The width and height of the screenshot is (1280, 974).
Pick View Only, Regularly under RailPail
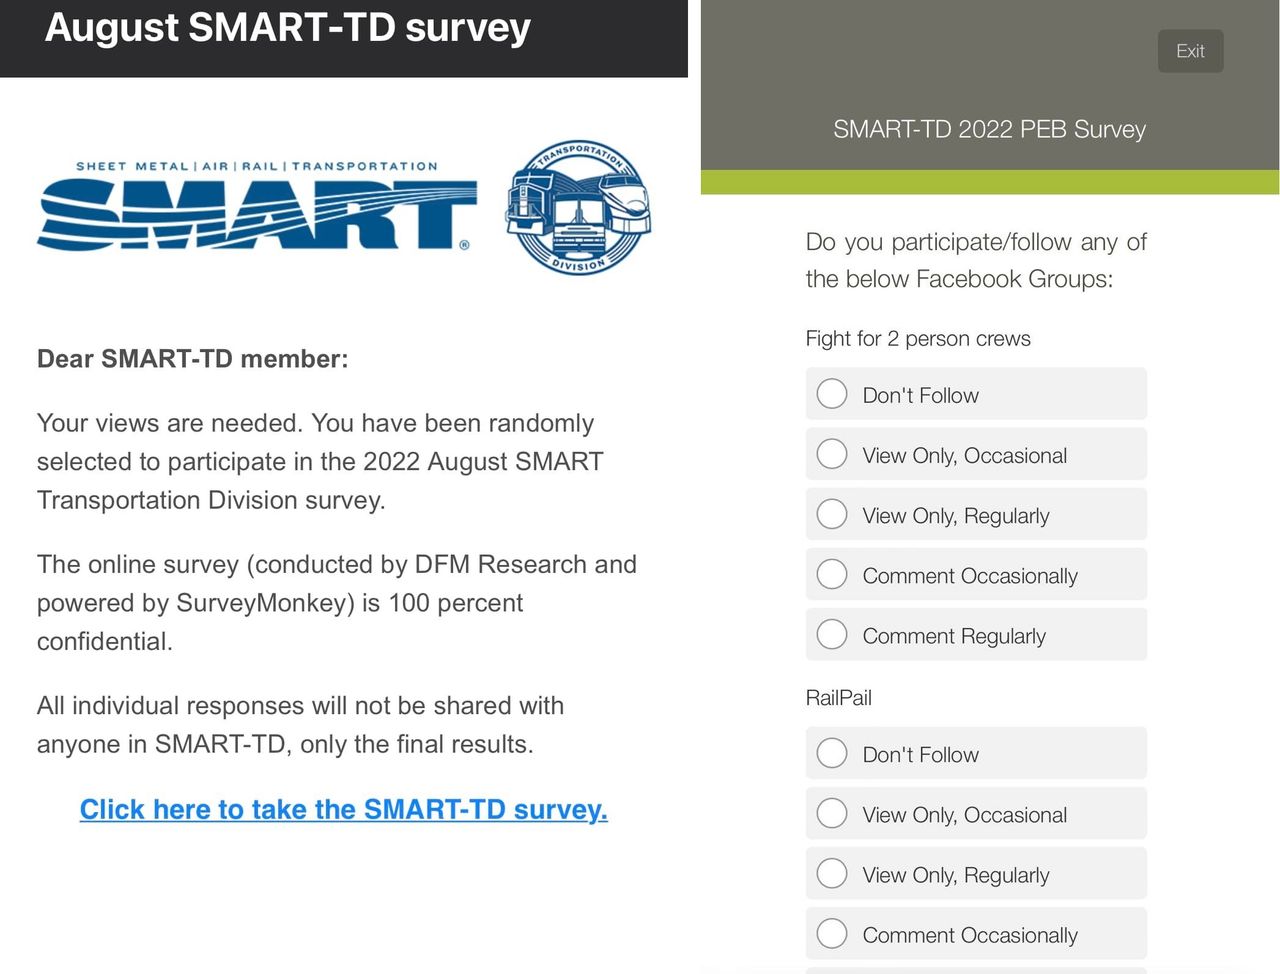[x=832, y=873]
